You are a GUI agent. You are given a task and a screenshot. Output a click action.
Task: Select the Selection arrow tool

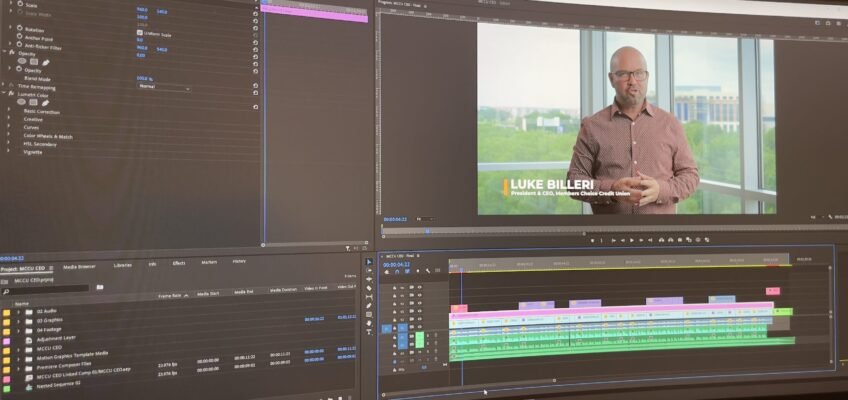(369, 262)
